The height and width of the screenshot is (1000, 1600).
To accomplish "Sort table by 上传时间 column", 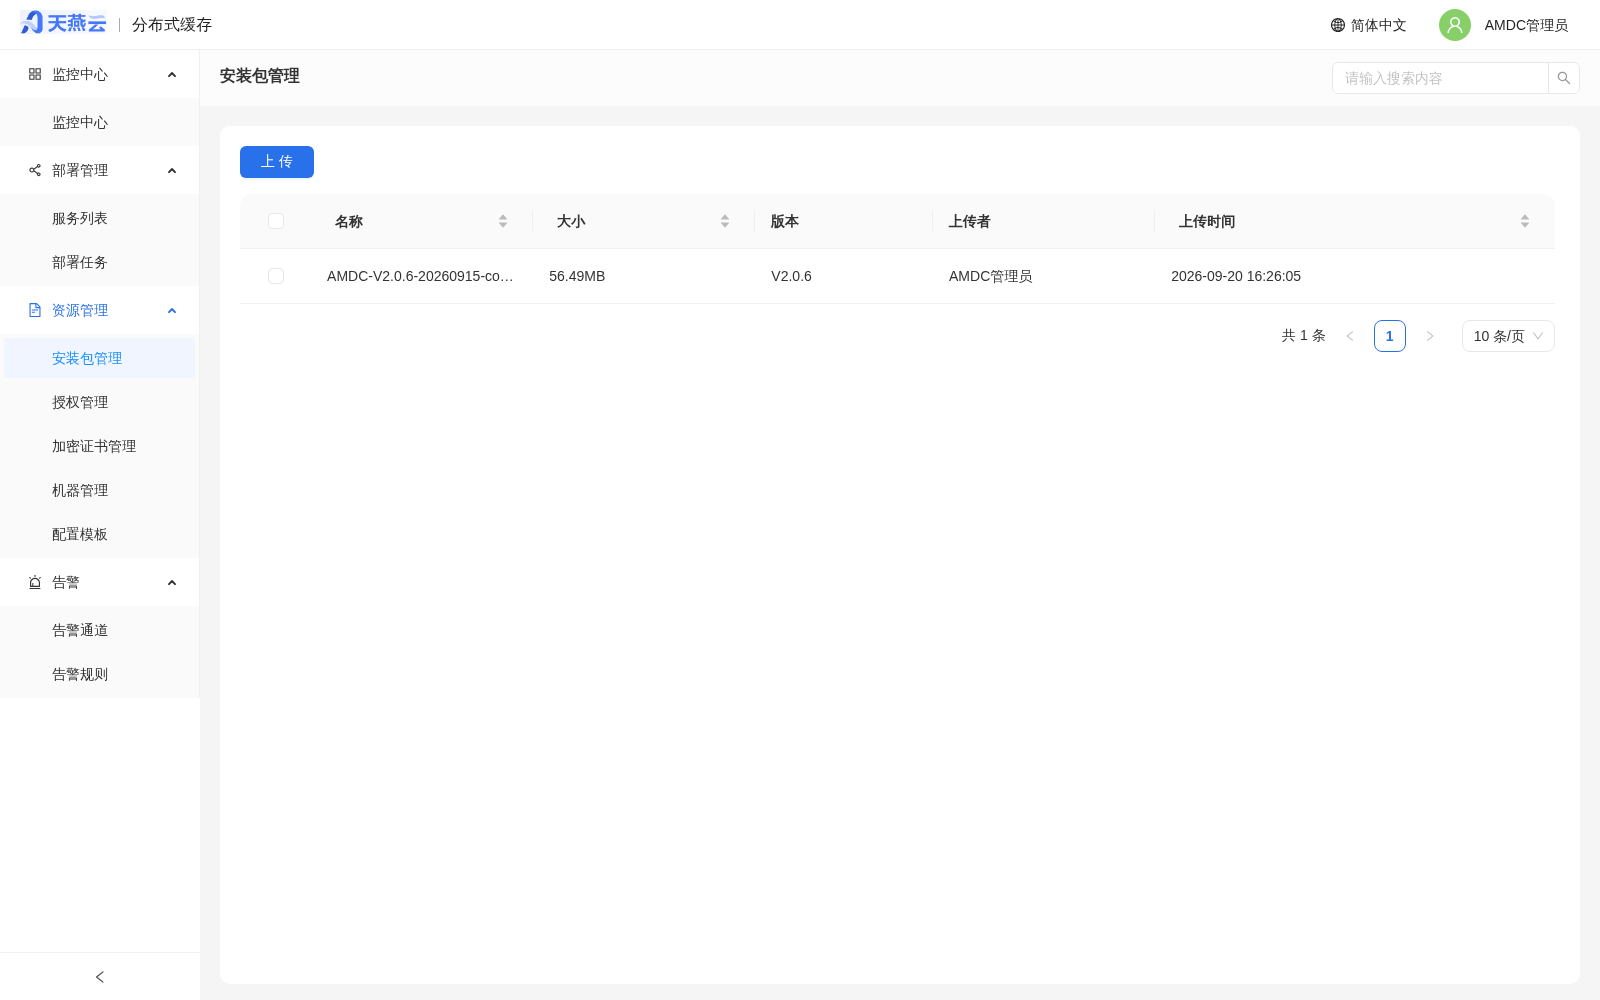I will pos(1525,221).
